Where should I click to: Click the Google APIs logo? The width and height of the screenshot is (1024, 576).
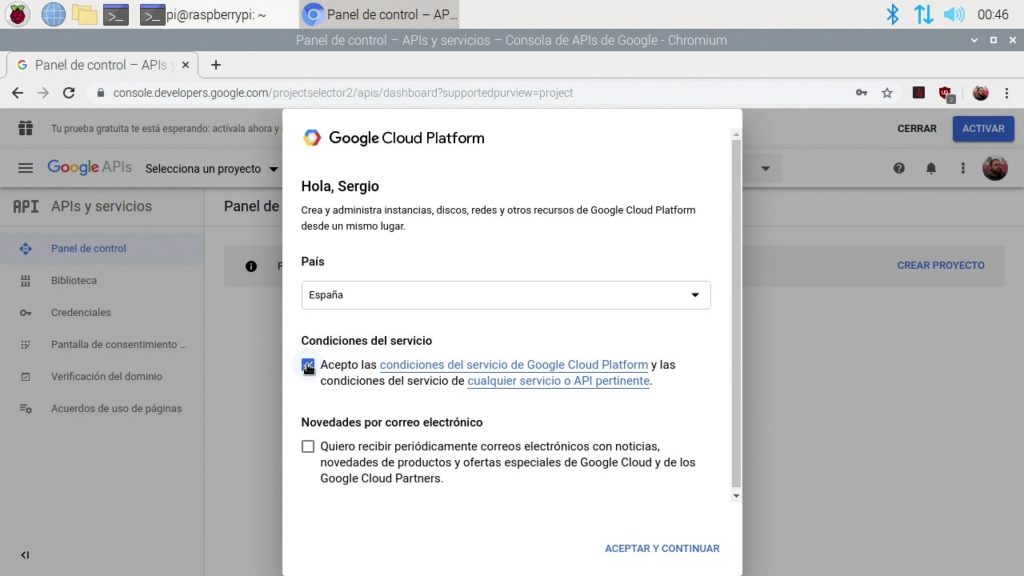pos(89,167)
